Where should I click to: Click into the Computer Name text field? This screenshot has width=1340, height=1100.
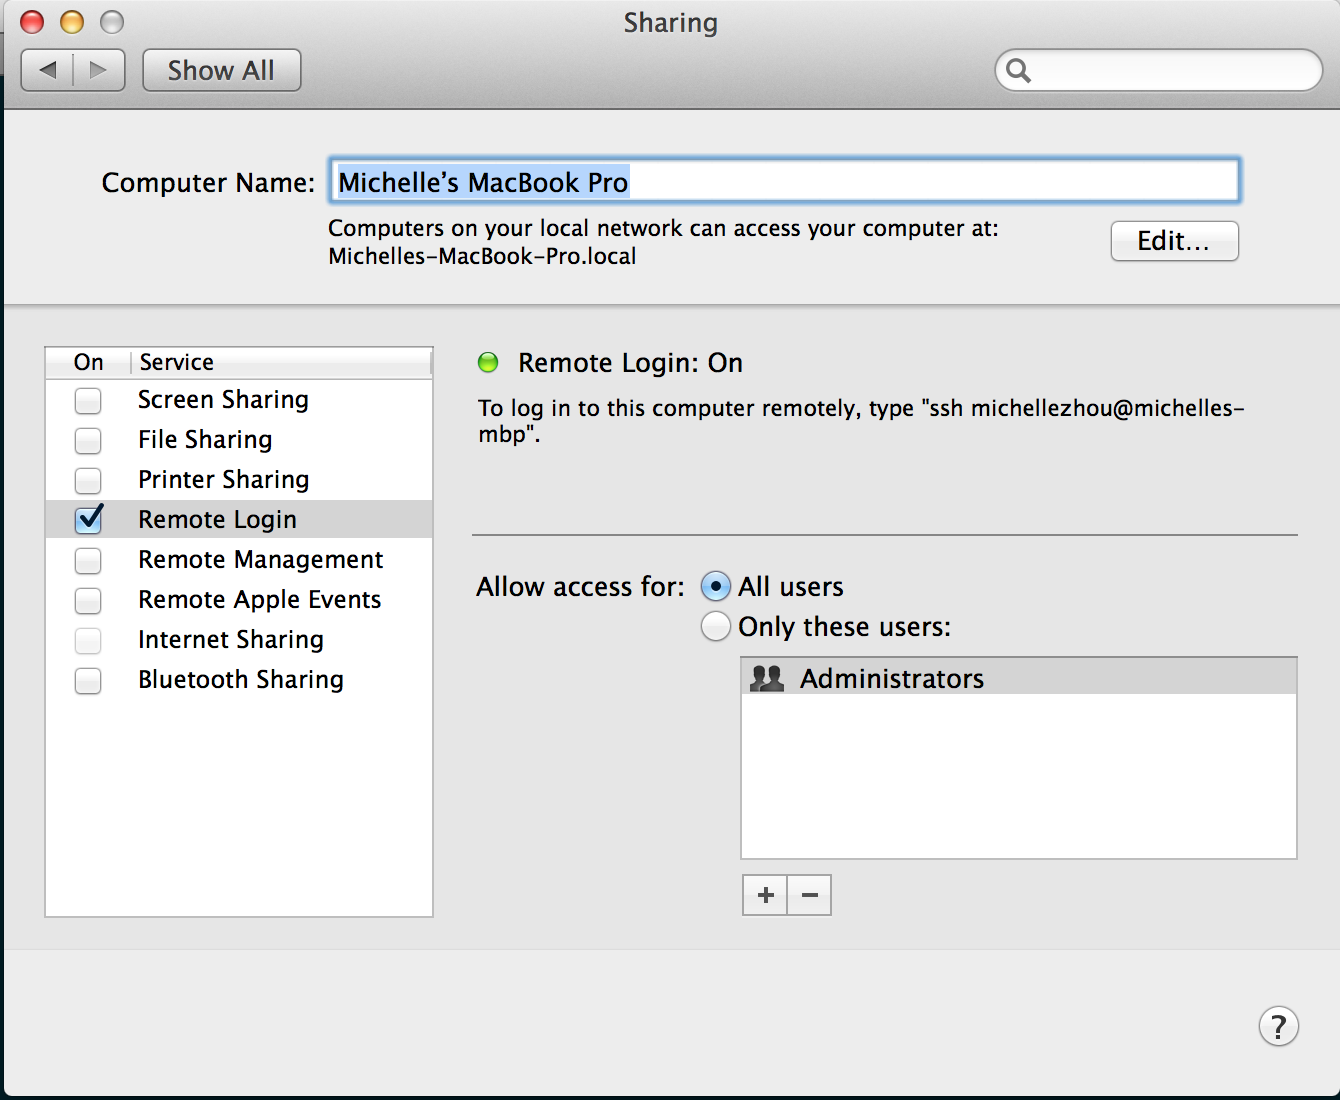tap(900, 182)
